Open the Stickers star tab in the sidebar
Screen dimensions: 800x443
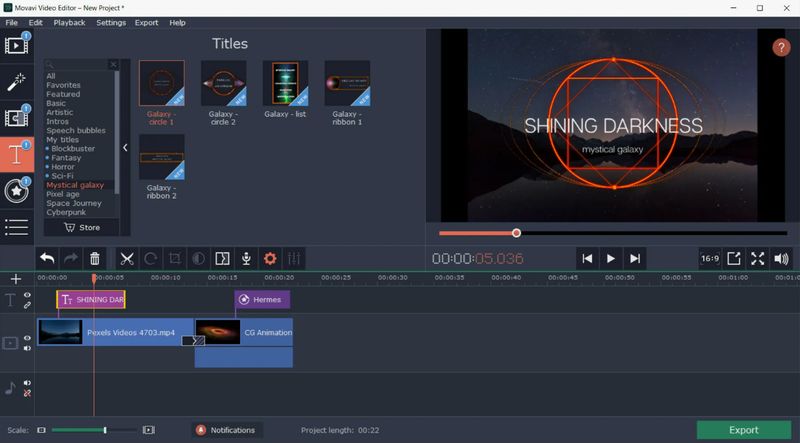coord(16,190)
